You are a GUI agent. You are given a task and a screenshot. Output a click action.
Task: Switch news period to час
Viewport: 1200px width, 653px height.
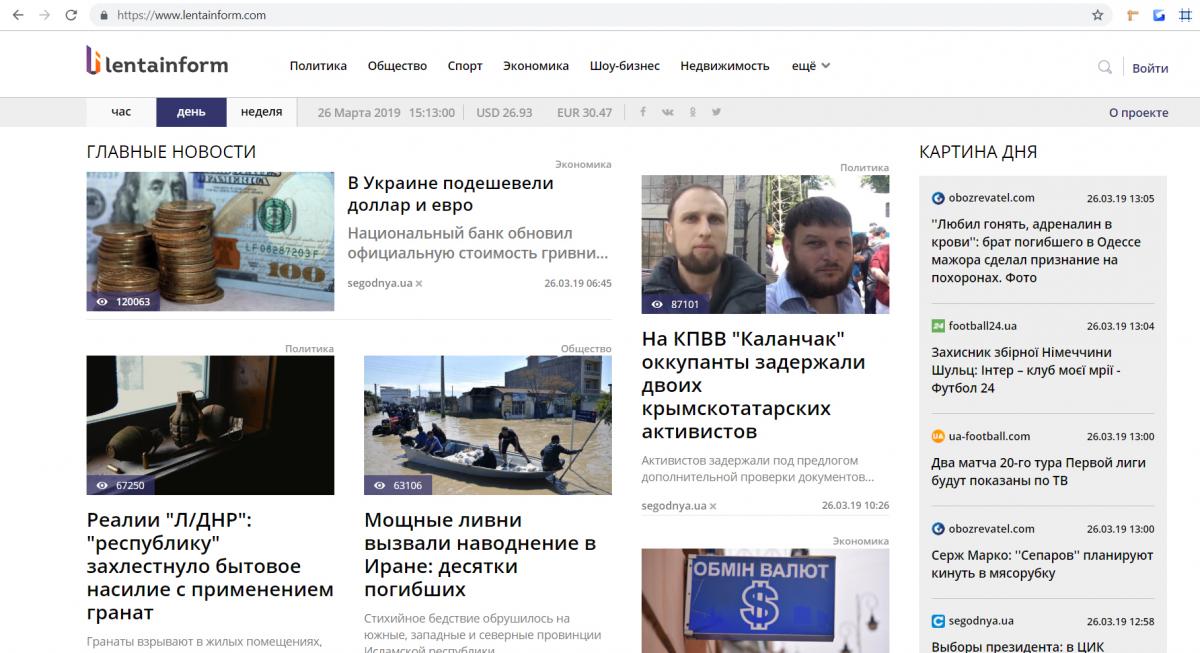point(119,112)
